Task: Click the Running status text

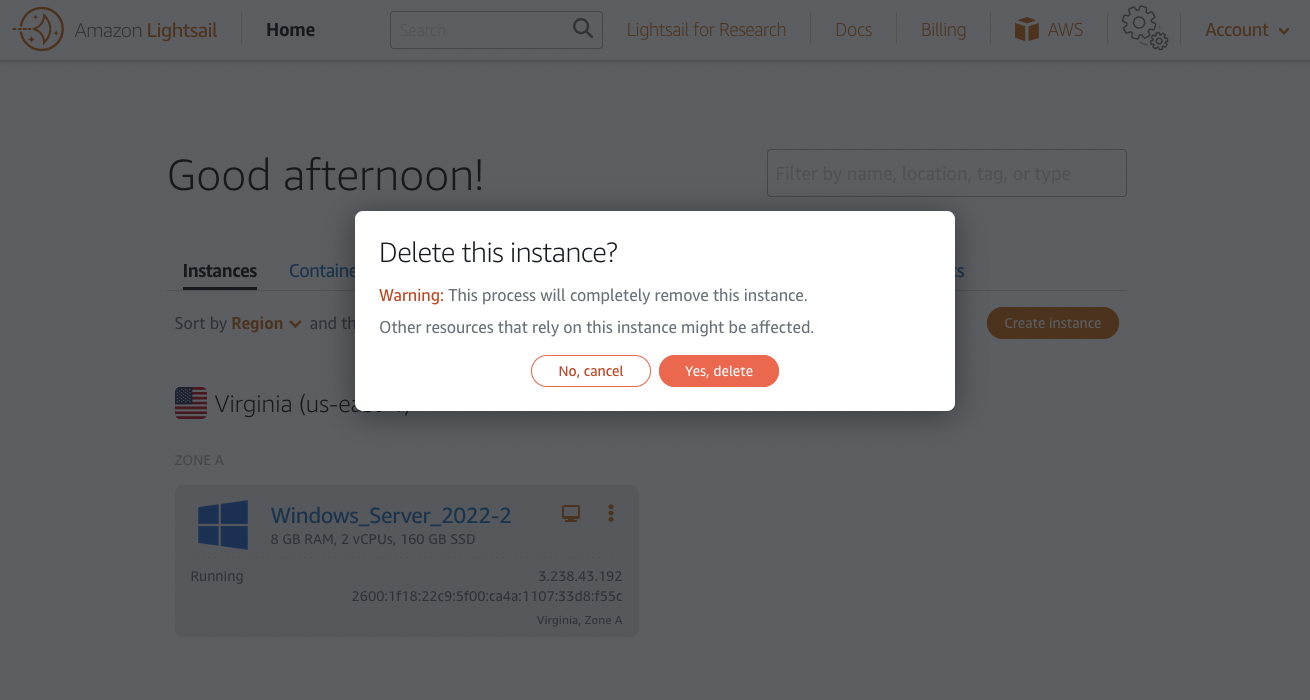Action: point(217,576)
